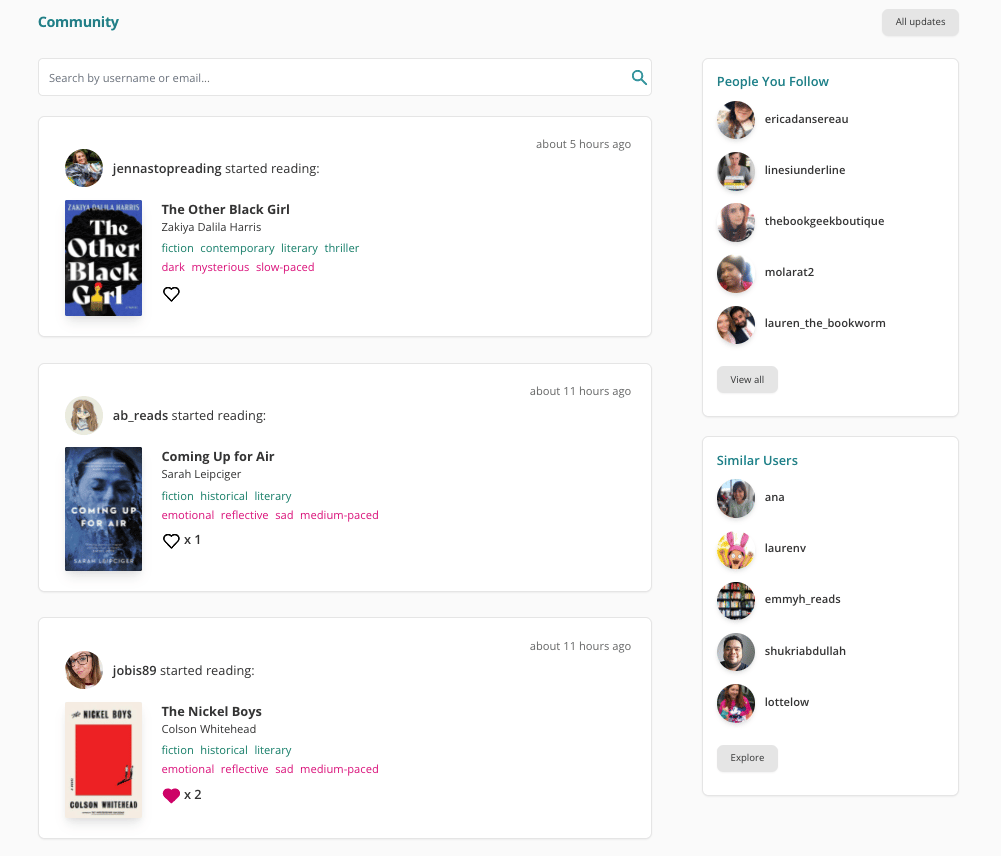Click thebookgeekboutique's avatar picture
The height and width of the screenshot is (856, 1001).
click(x=735, y=222)
